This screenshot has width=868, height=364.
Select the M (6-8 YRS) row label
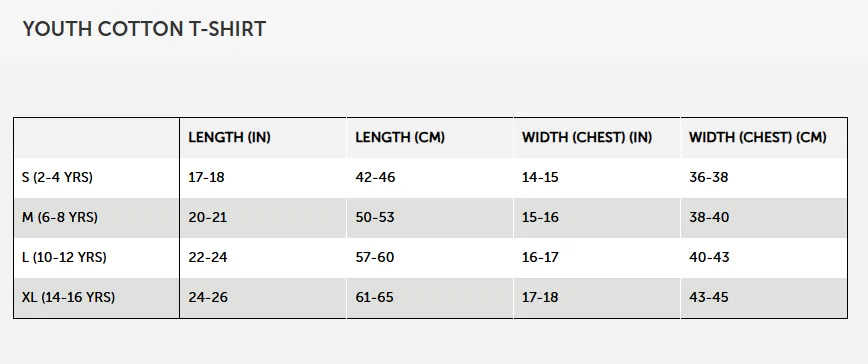60,217
